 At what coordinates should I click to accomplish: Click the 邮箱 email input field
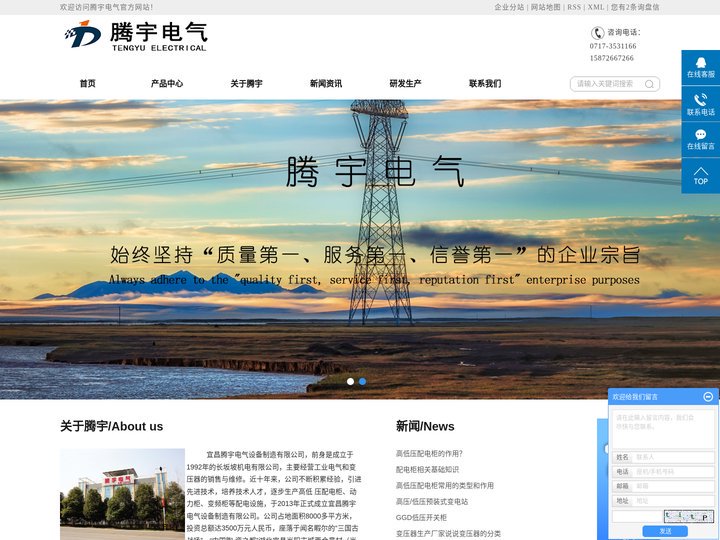(x=674, y=486)
